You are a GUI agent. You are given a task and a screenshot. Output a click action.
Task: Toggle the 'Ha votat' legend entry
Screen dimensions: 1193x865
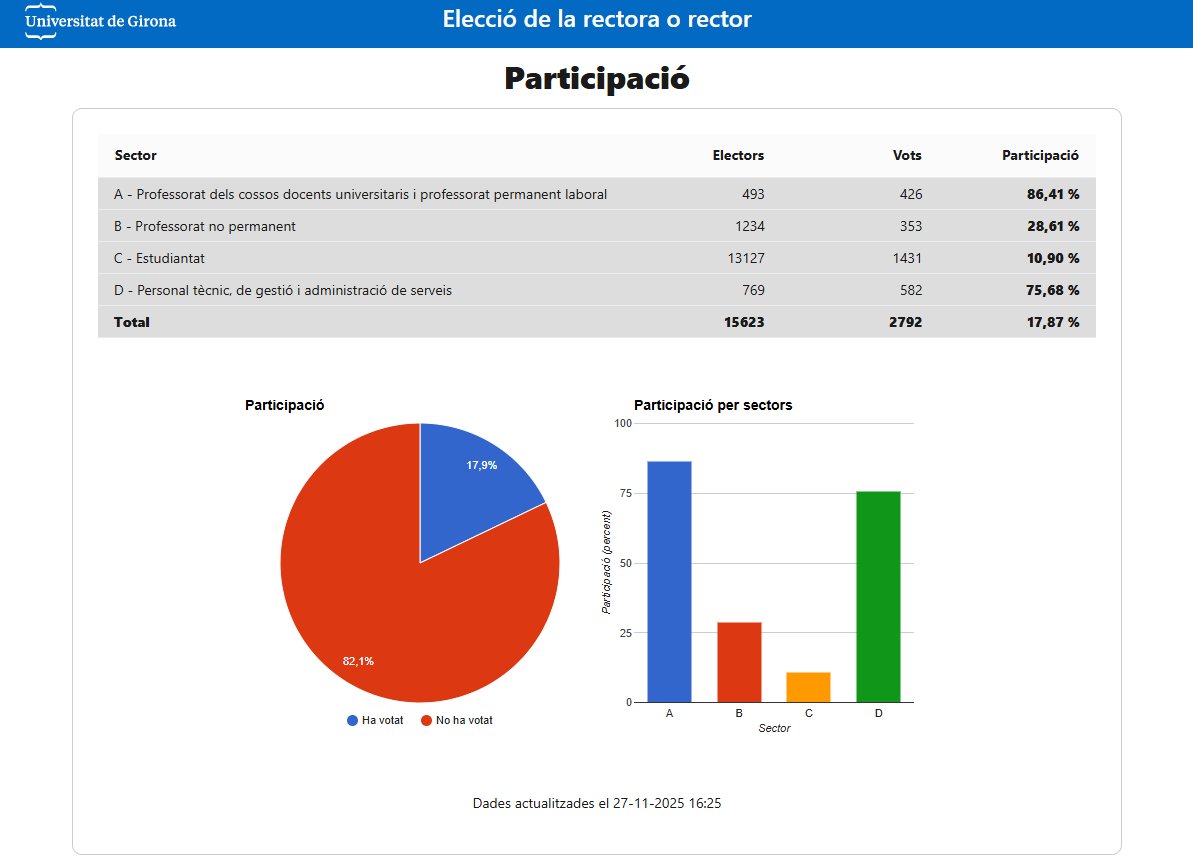point(381,719)
